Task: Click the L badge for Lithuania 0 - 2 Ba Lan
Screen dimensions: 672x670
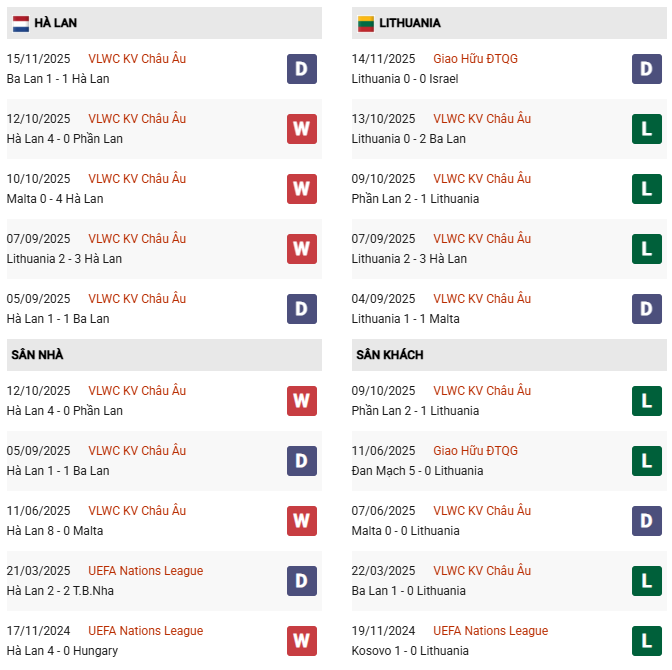Action: tap(647, 128)
